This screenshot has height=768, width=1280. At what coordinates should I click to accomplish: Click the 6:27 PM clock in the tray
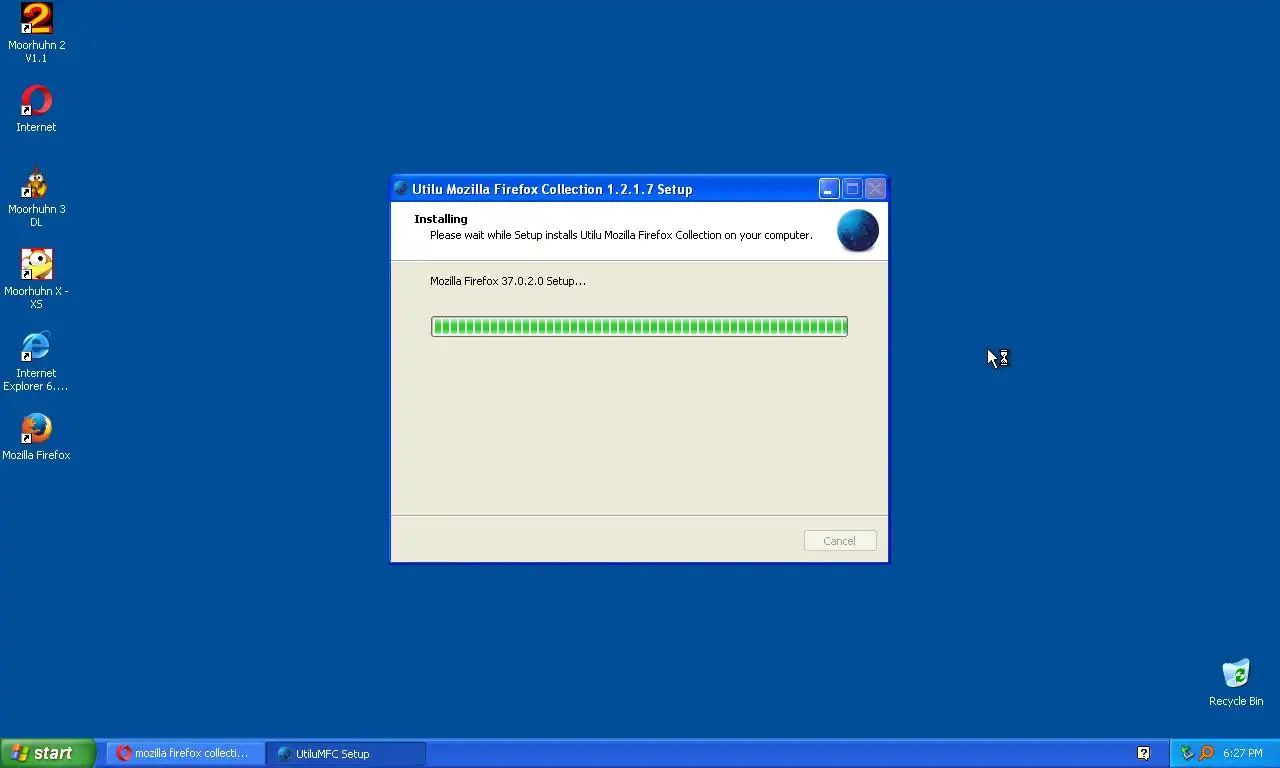pos(1242,753)
